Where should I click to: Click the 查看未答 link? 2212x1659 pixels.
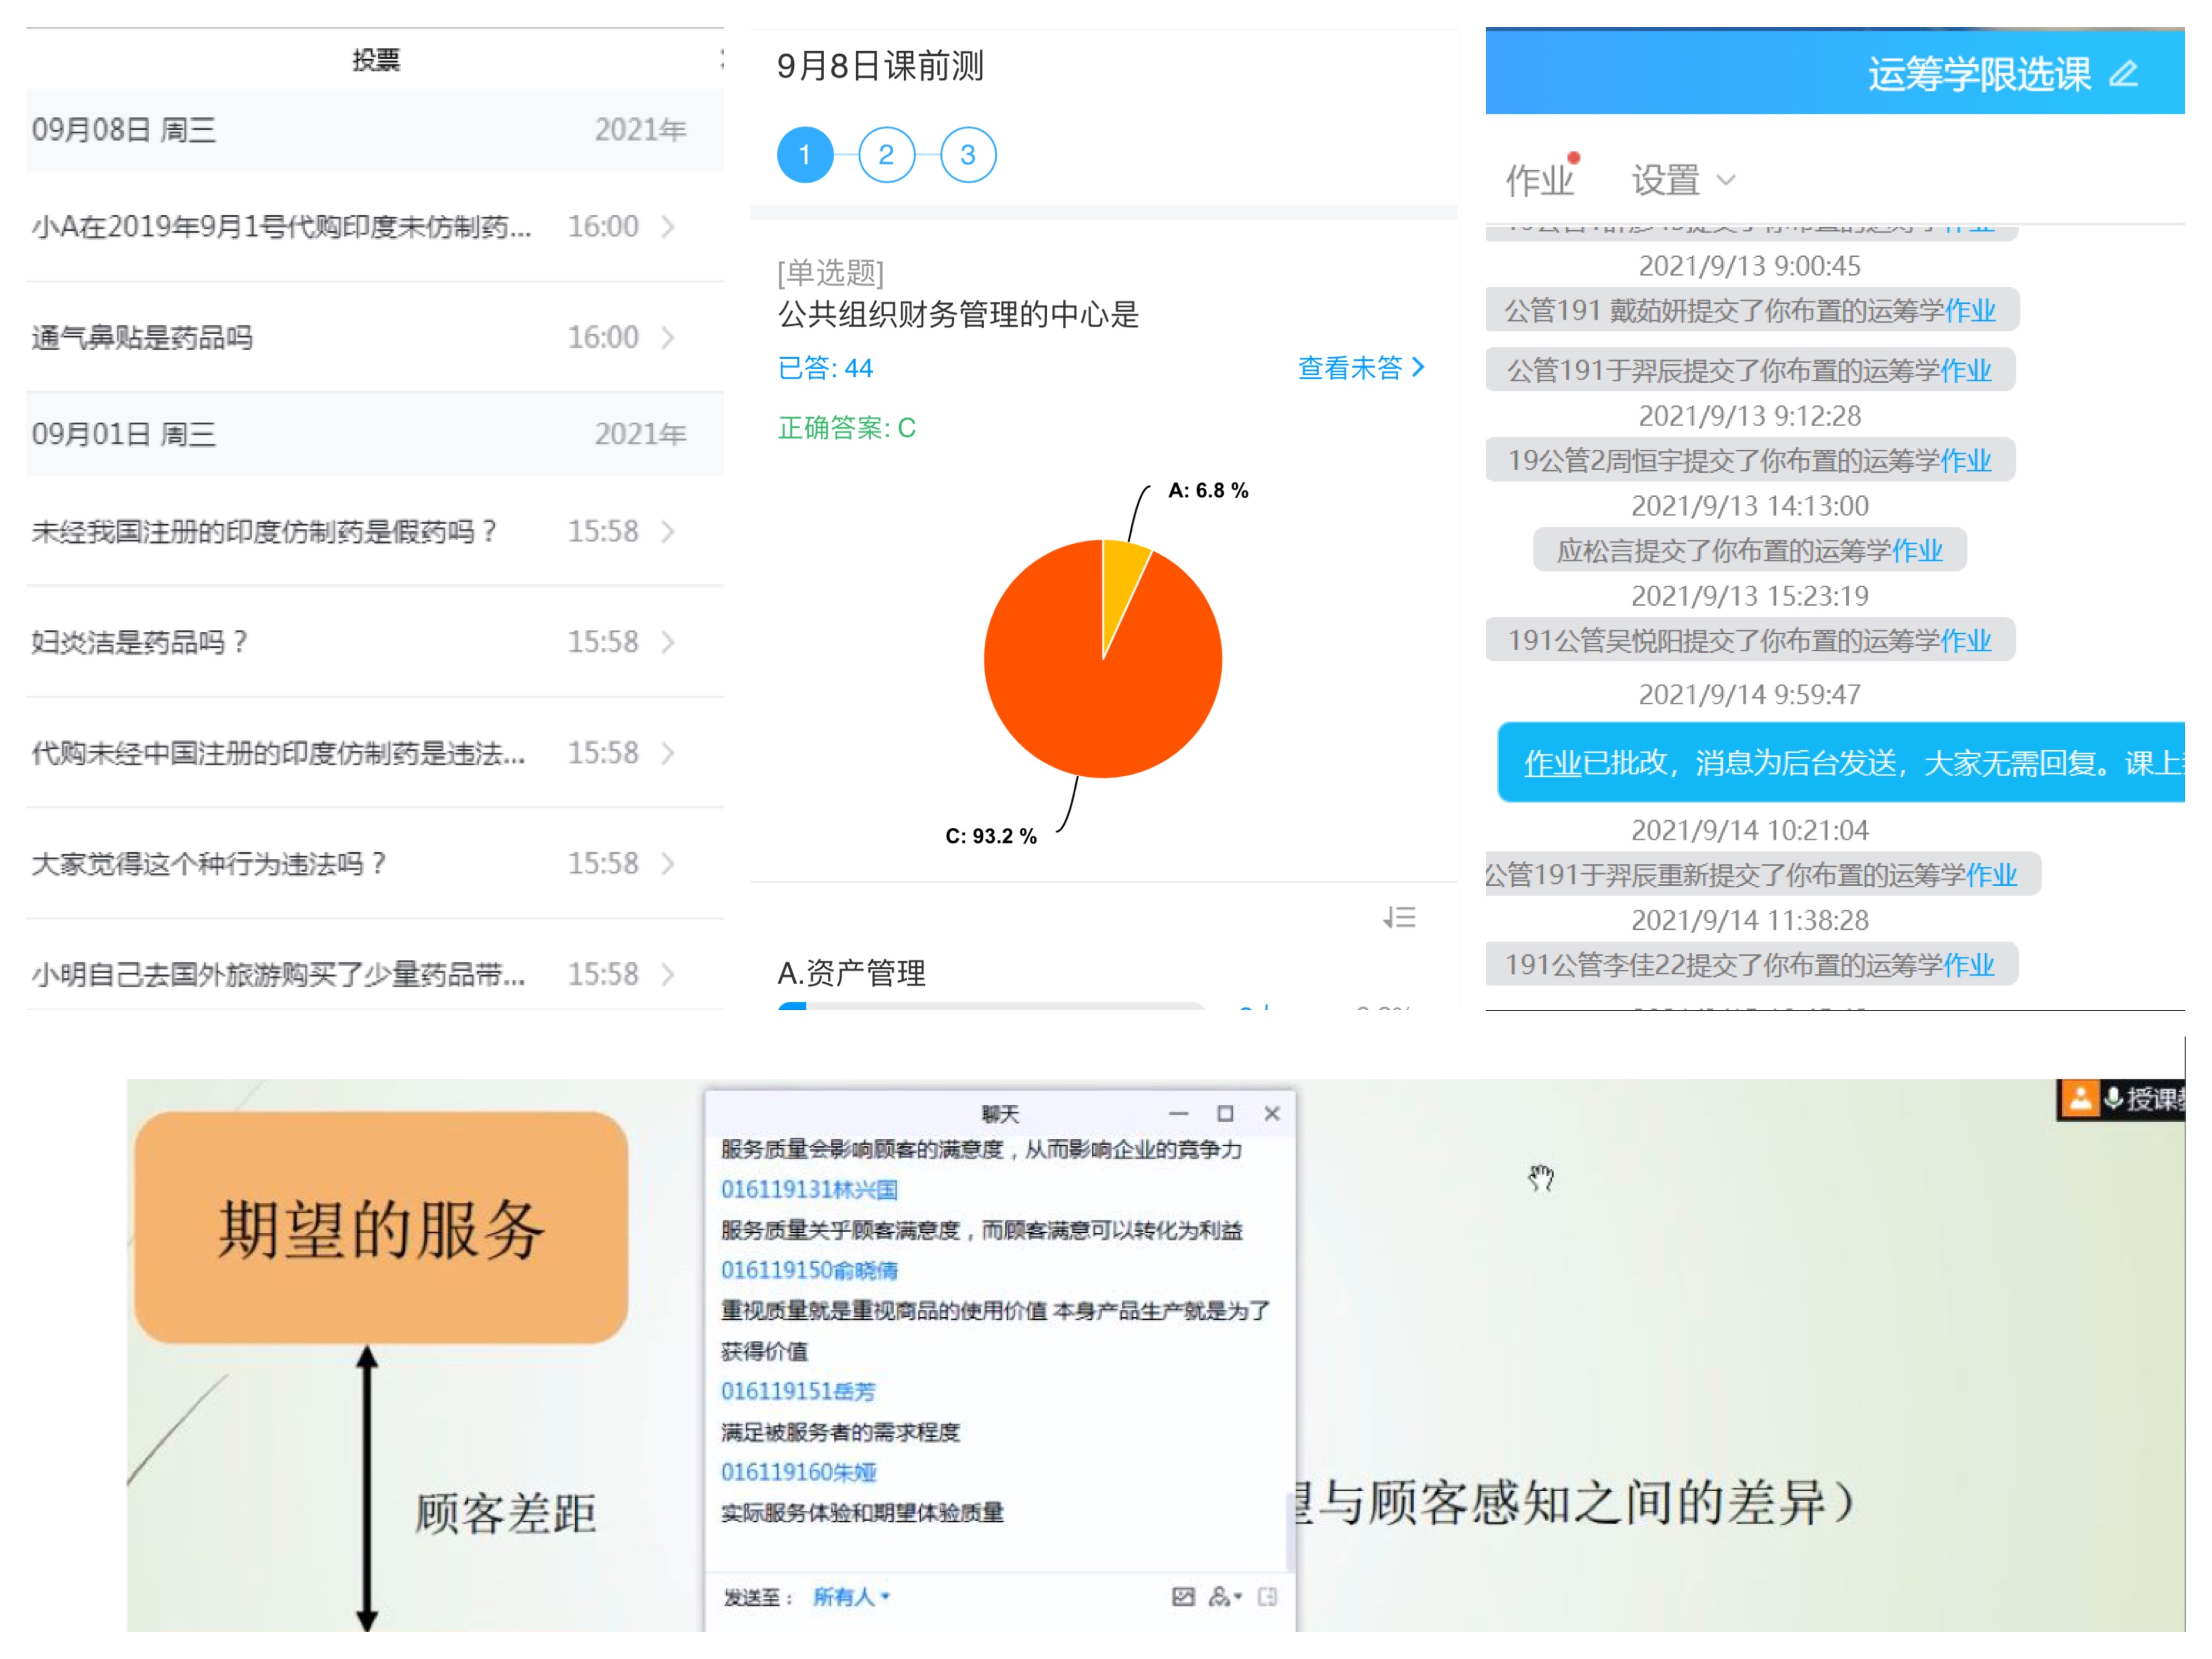tap(1360, 368)
